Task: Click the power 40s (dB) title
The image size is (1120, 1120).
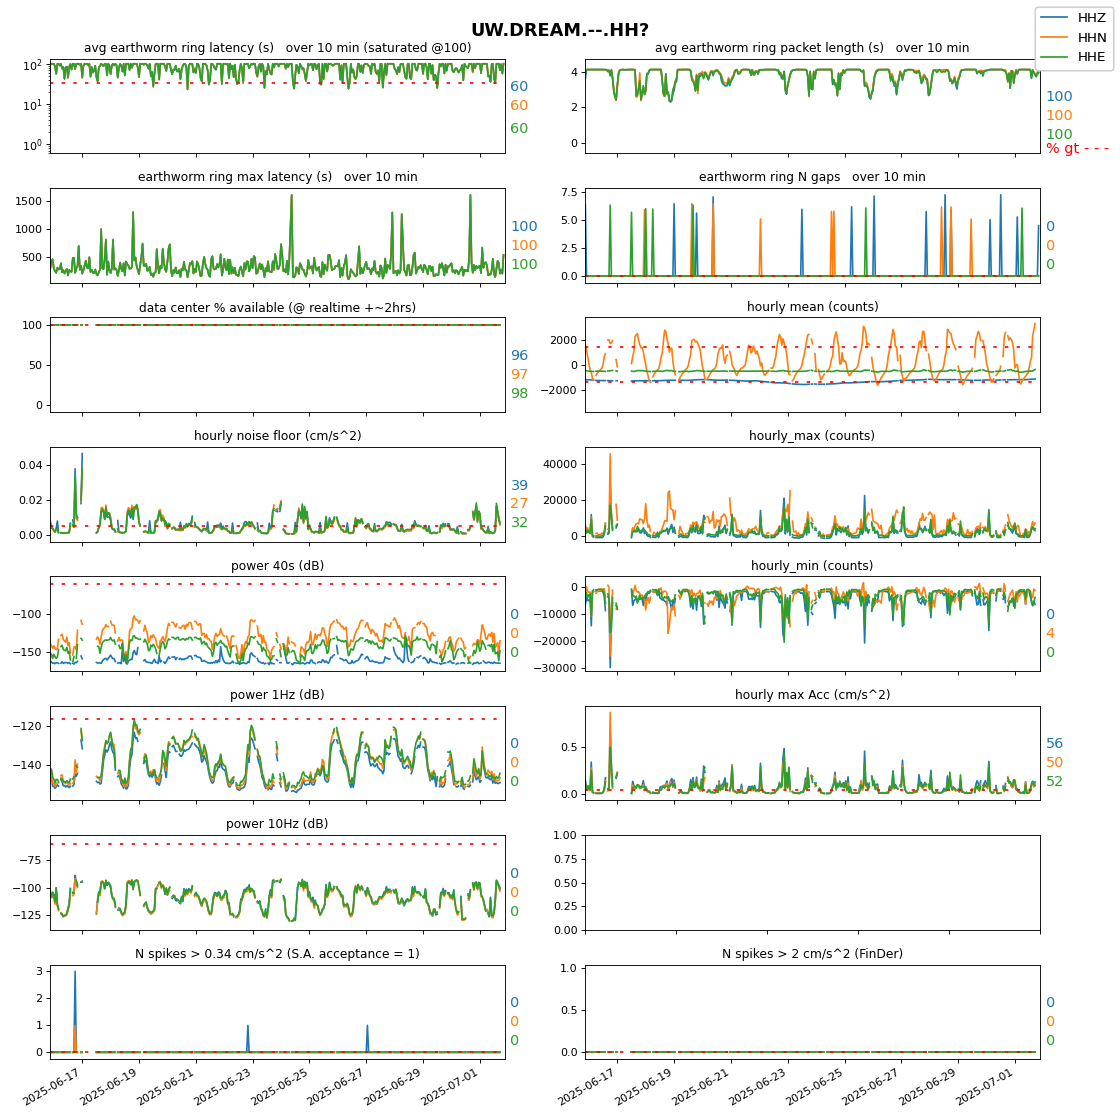Action: pos(278,566)
